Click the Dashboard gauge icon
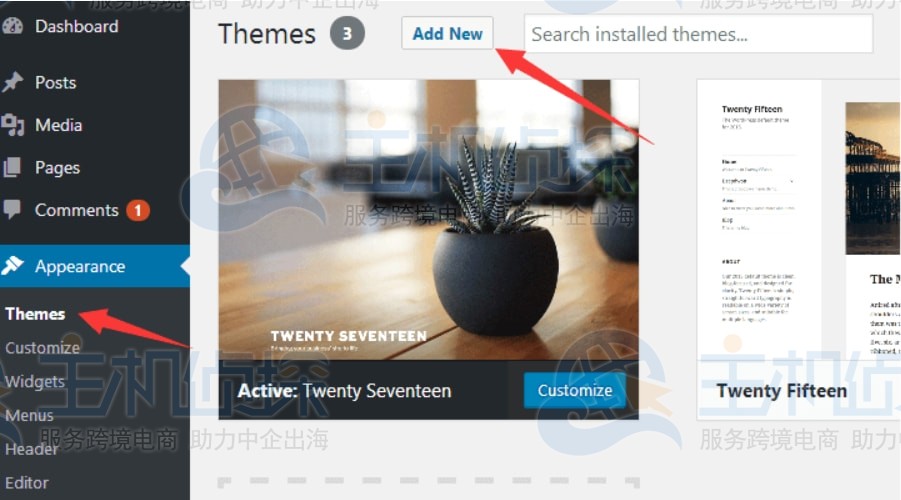The image size is (901, 500). click(12, 26)
